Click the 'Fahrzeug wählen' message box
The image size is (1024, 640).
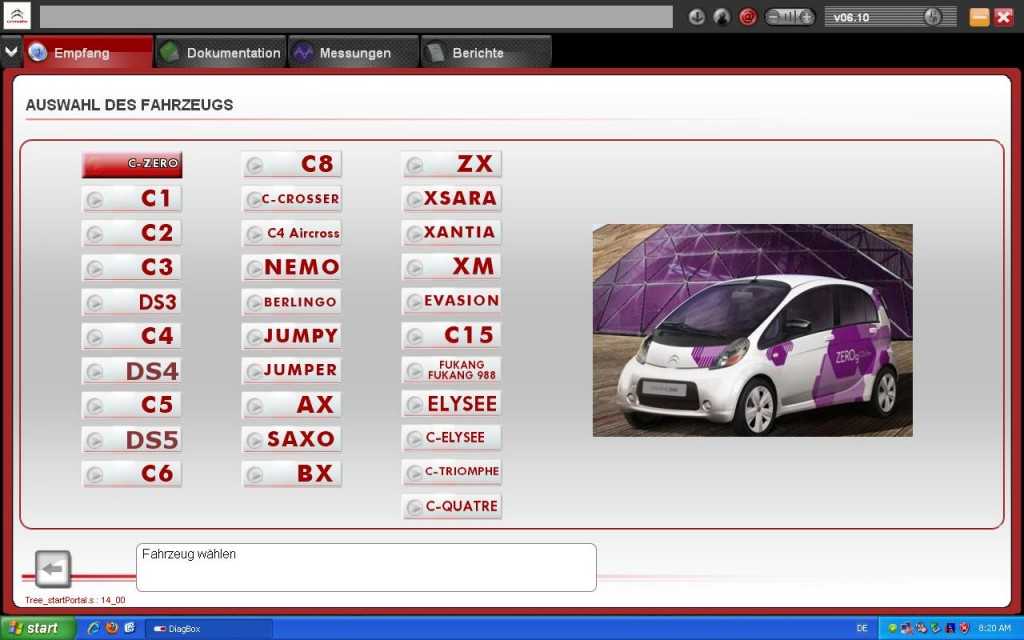pos(366,568)
